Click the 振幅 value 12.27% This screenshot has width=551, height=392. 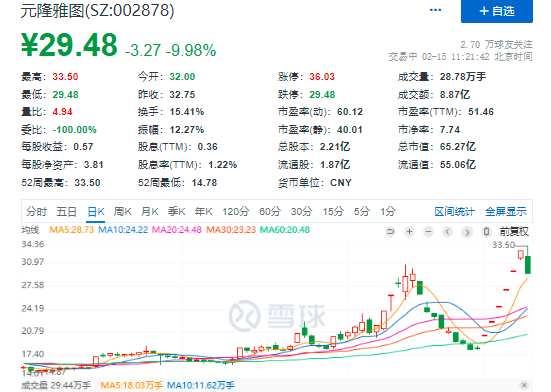point(187,130)
